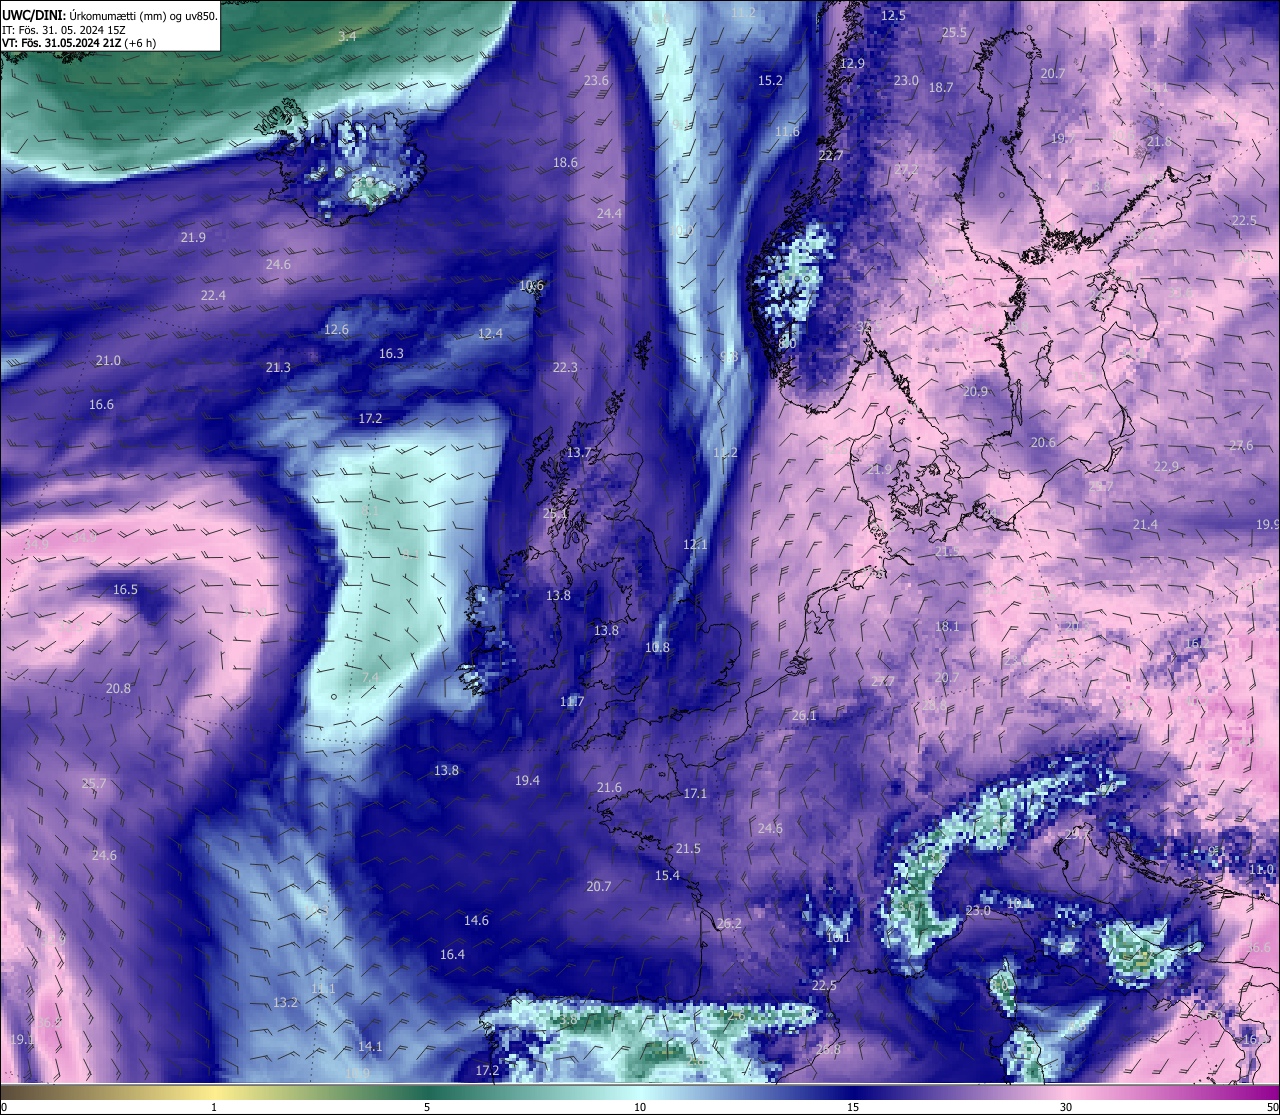Click the 16.4 value in Biscay
The width and height of the screenshot is (1280, 1115).
[x=452, y=955]
